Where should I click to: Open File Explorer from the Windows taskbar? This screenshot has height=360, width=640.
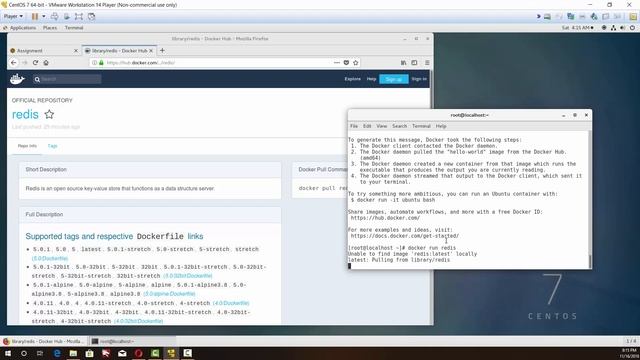(x=73, y=353)
